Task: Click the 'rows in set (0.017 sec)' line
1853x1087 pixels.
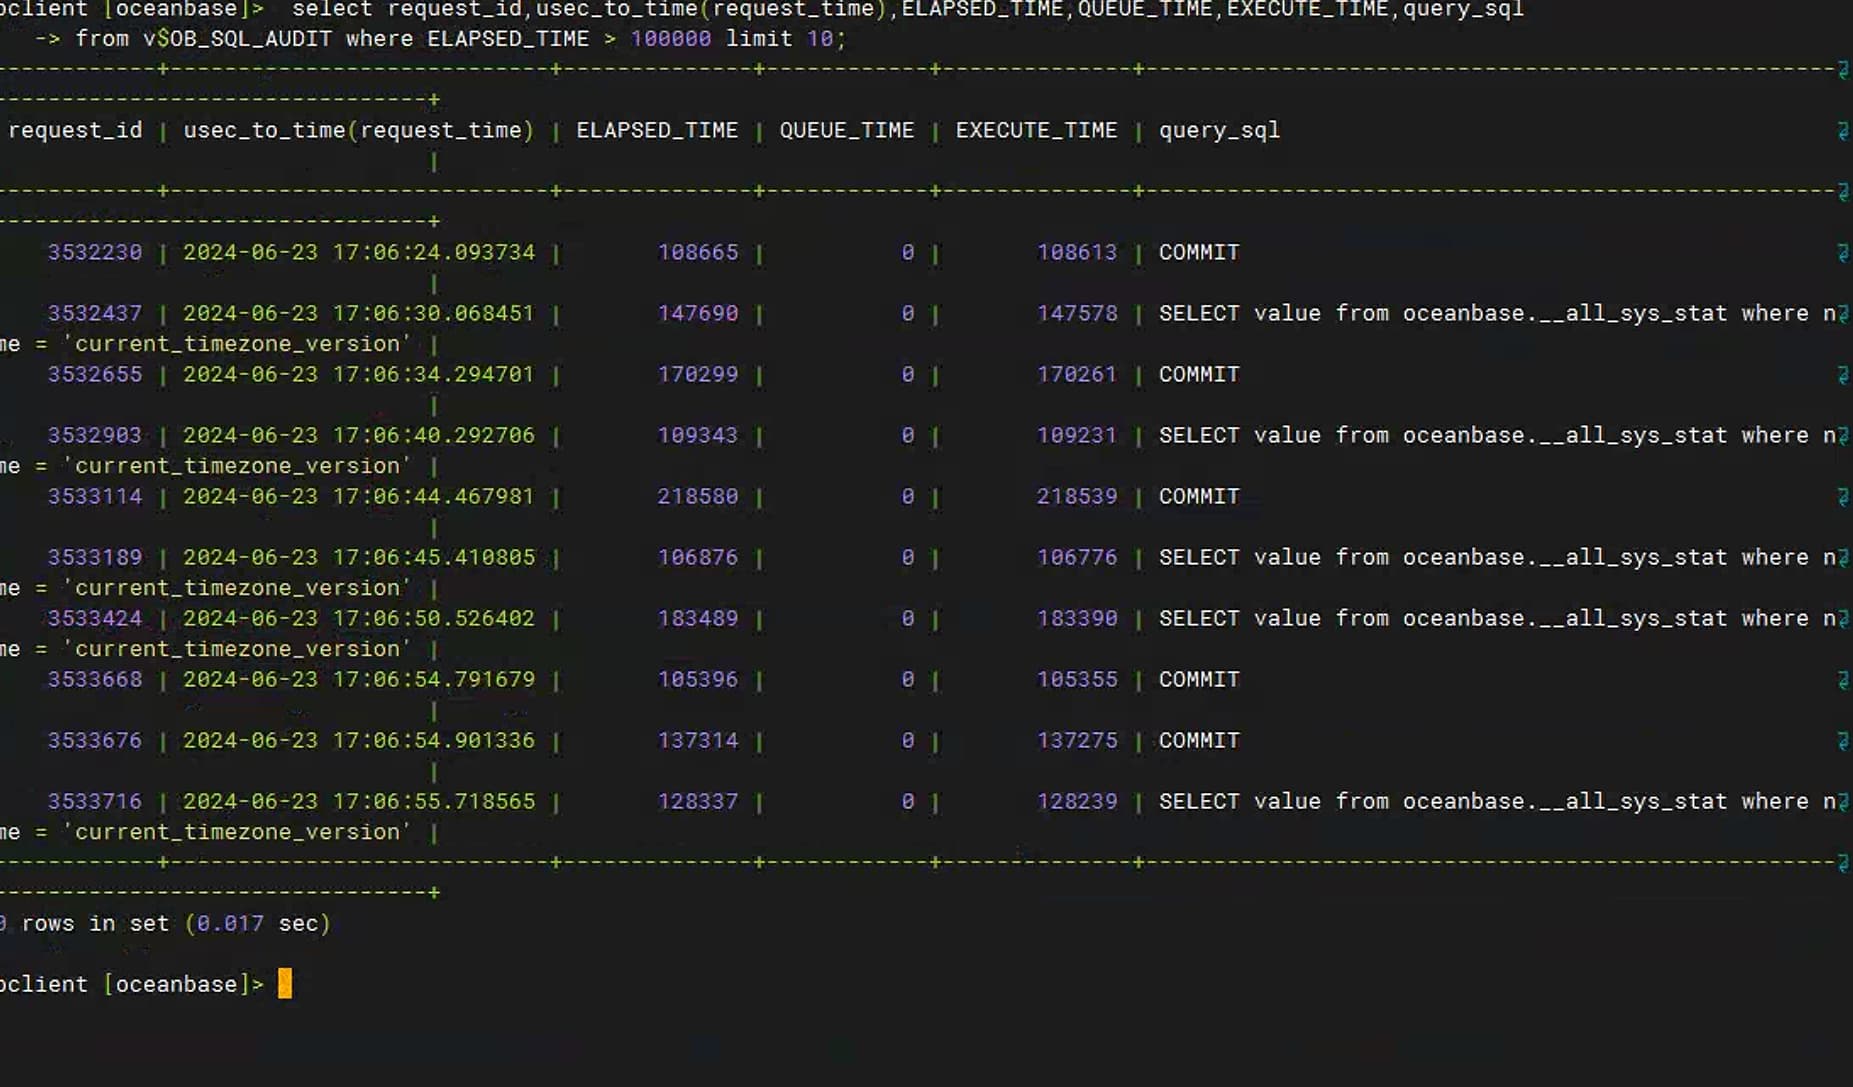Action: pos(165,923)
